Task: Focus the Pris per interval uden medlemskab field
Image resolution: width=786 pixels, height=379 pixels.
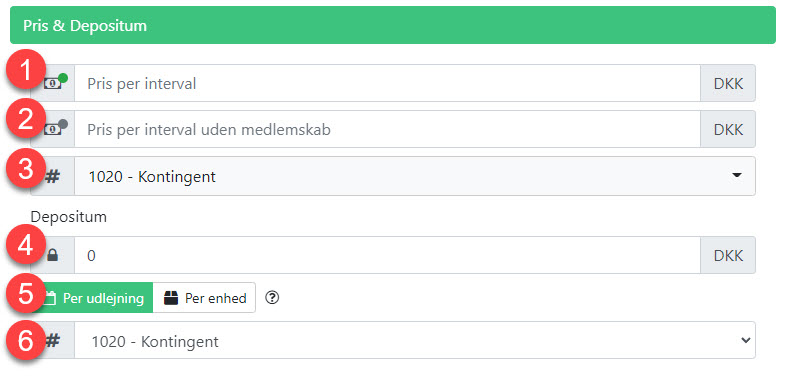Action: pos(387,129)
